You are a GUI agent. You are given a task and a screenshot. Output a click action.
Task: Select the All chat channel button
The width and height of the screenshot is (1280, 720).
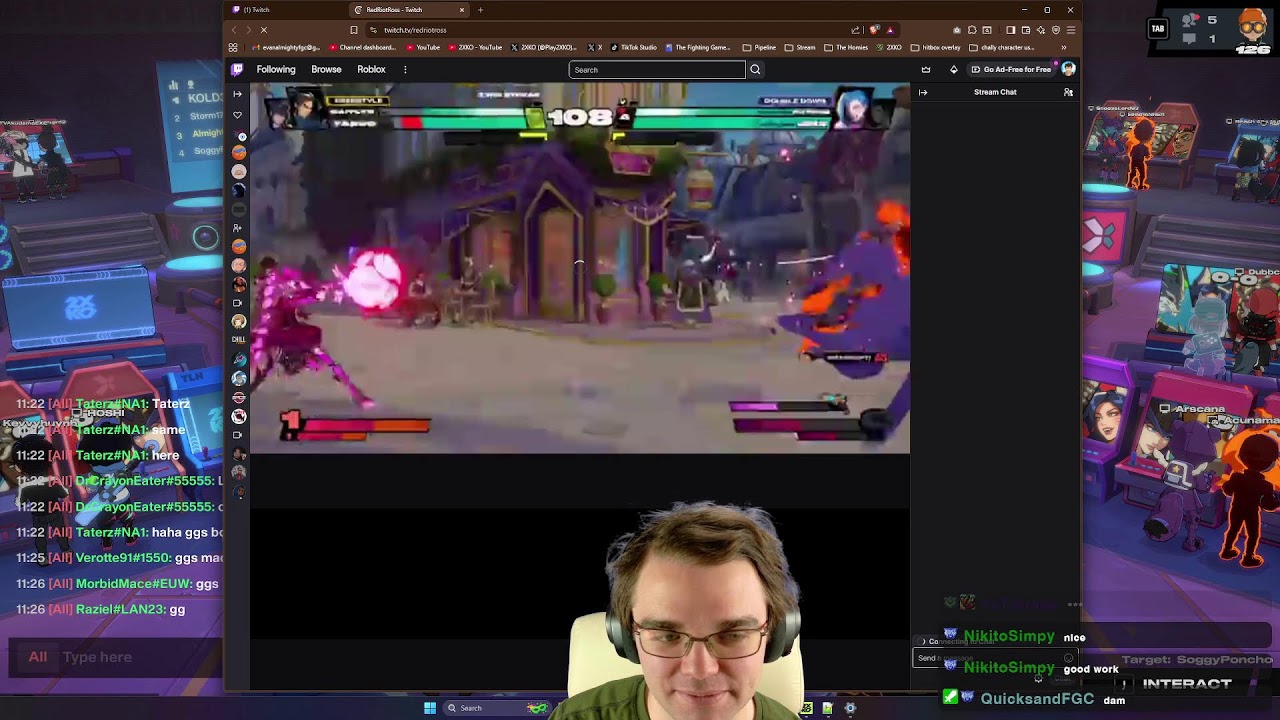37,657
